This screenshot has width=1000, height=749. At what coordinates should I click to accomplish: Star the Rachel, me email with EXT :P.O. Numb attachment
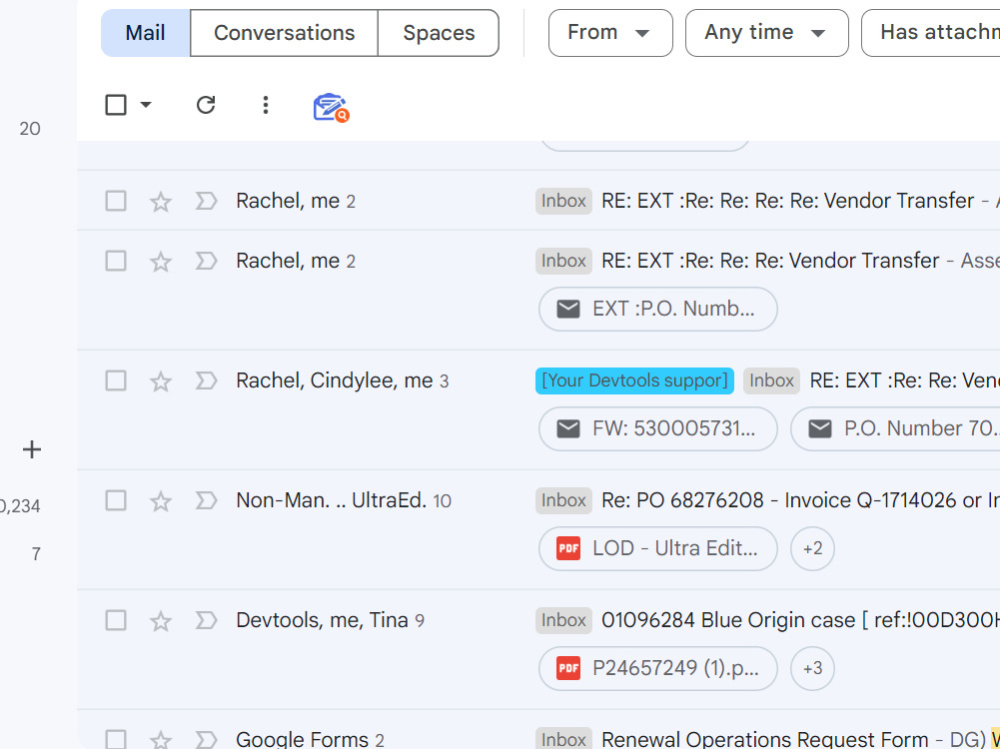161,262
